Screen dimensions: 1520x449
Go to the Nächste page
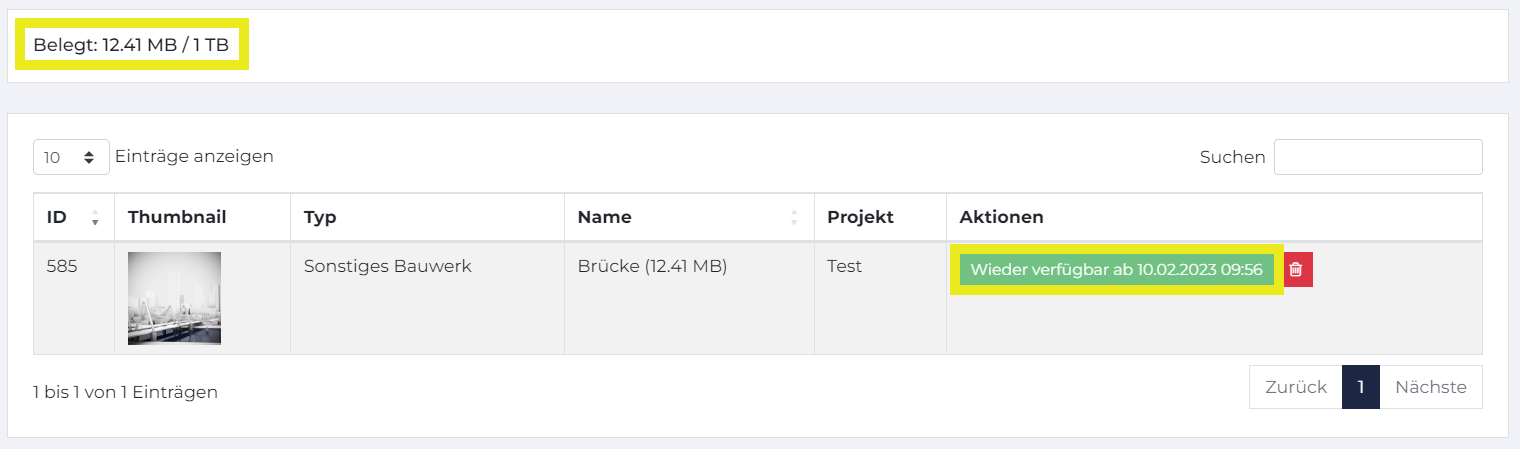(1431, 387)
